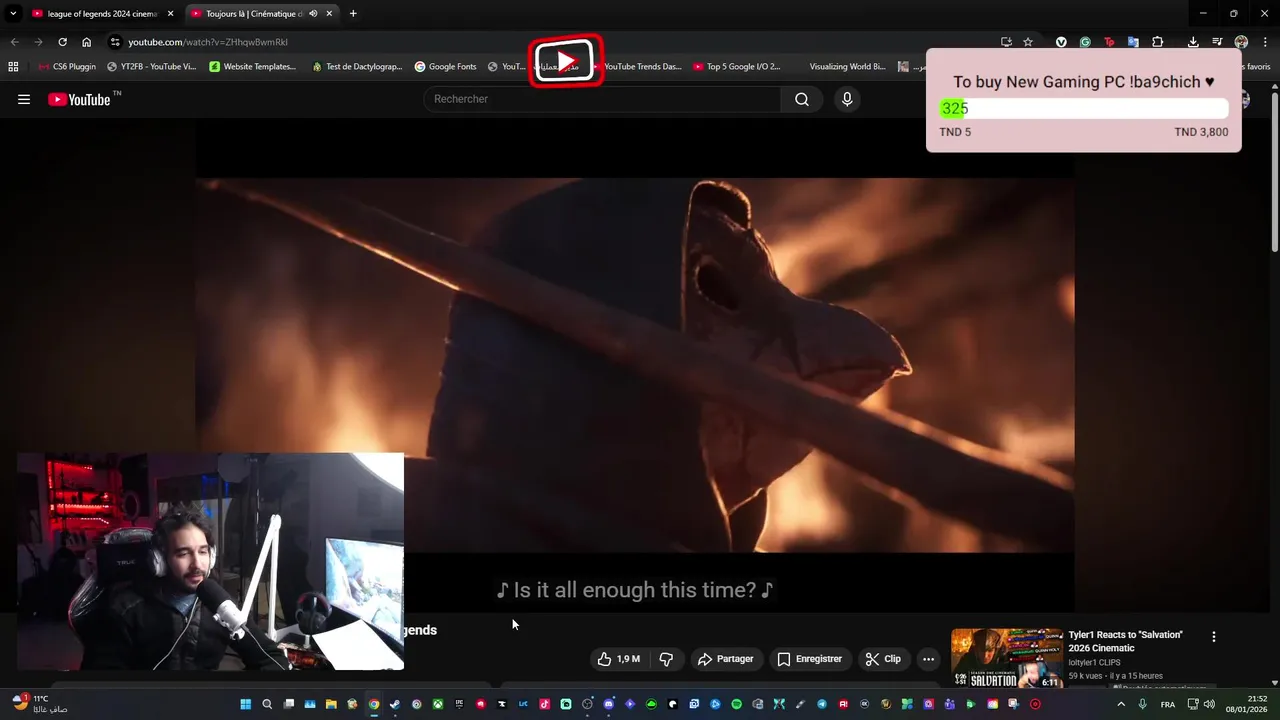1280x720 pixels.
Task: Open the browser downloads icon
Action: pos(1193,42)
